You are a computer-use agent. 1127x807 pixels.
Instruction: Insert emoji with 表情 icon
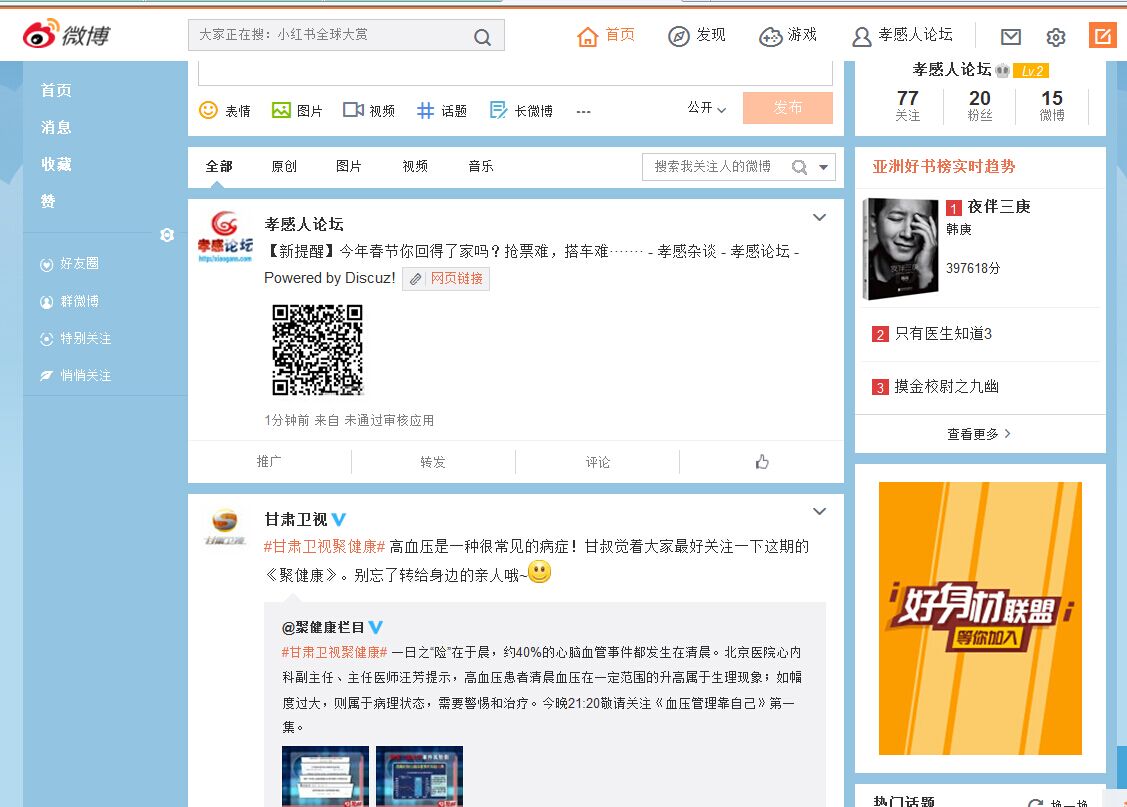click(209, 110)
